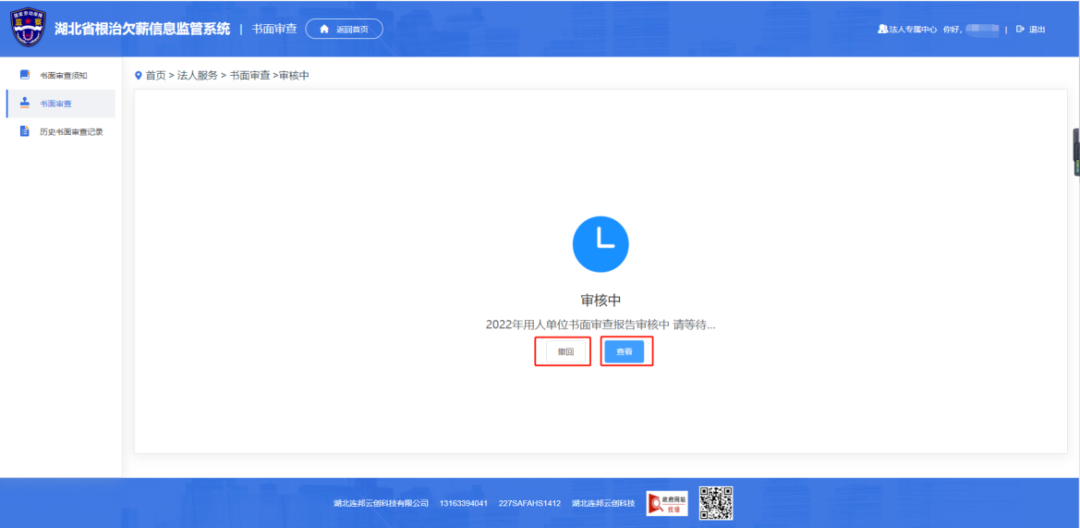Screen dimensions: 1080x528
Task: Click the system shield logo in header
Action: [28, 28]
